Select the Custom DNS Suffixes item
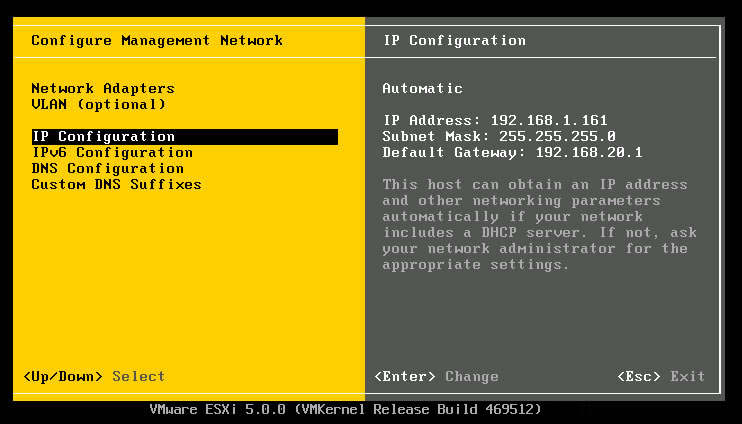 coord(116,185)
